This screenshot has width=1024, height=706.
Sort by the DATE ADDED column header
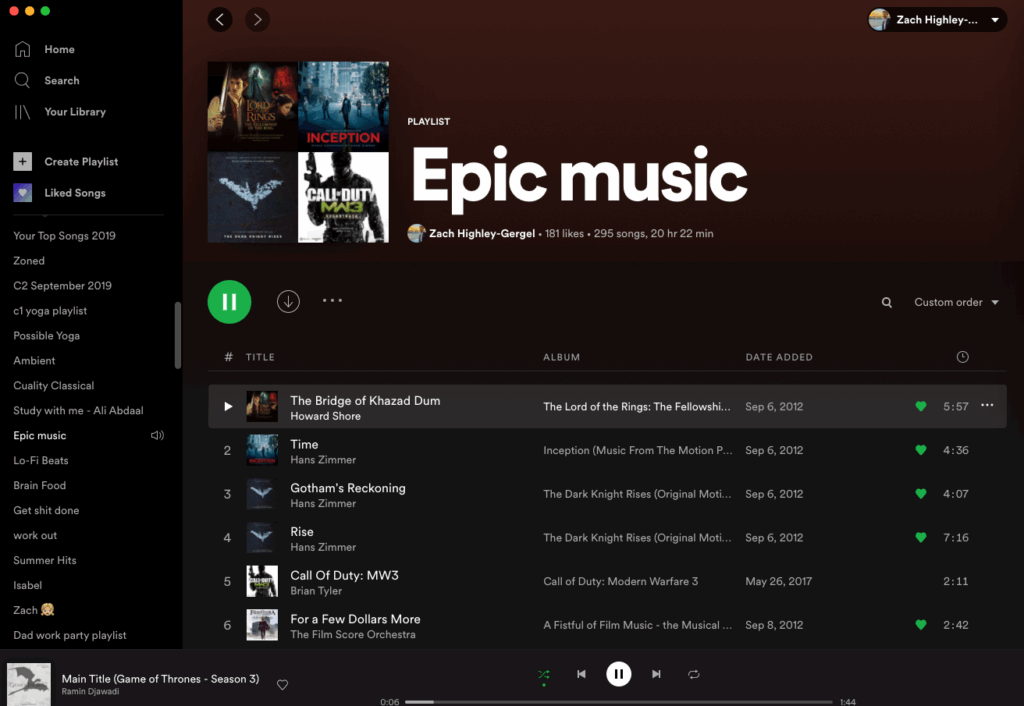[779, 357]
